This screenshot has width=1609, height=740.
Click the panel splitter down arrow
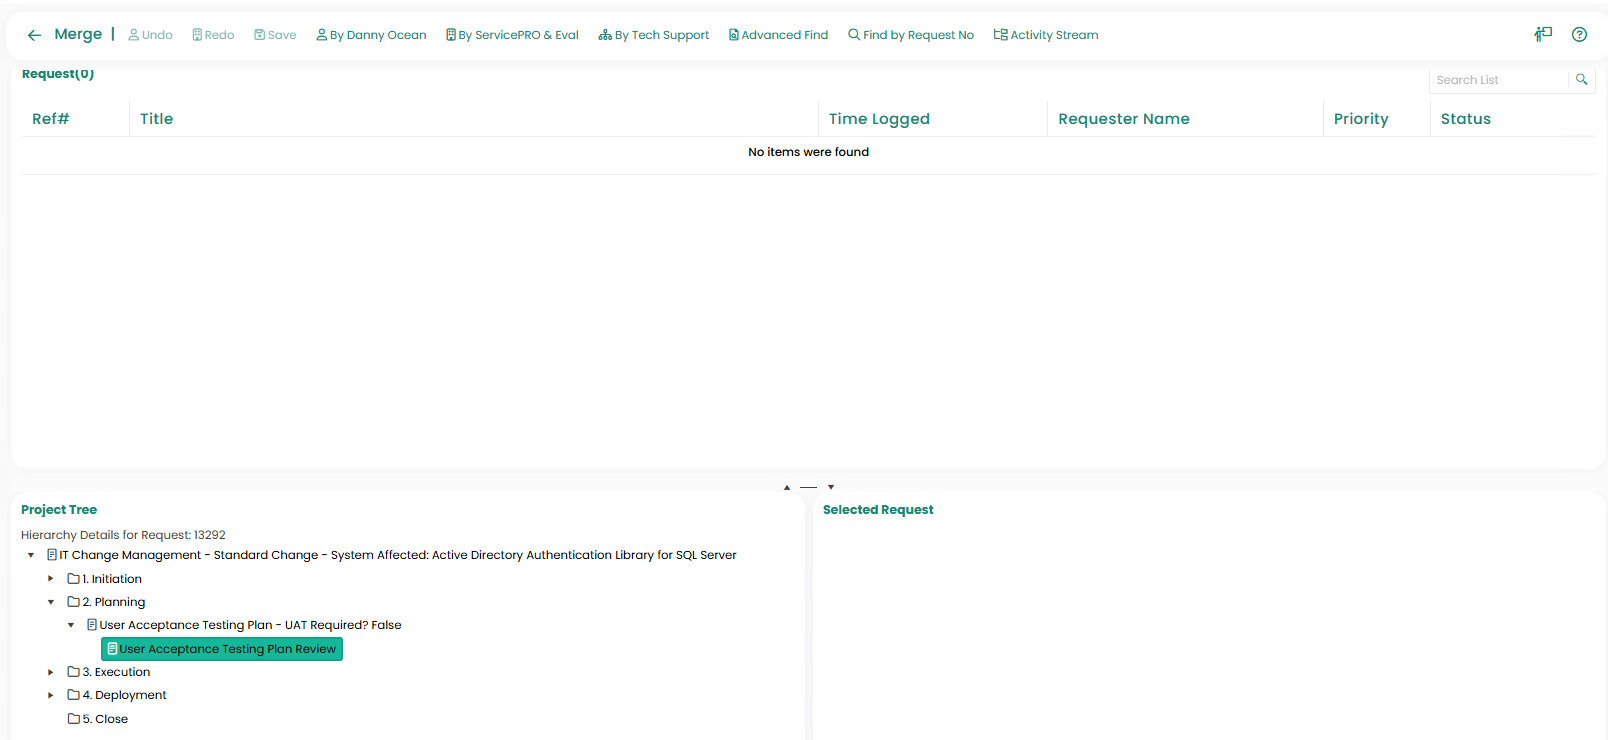point(831,487)
